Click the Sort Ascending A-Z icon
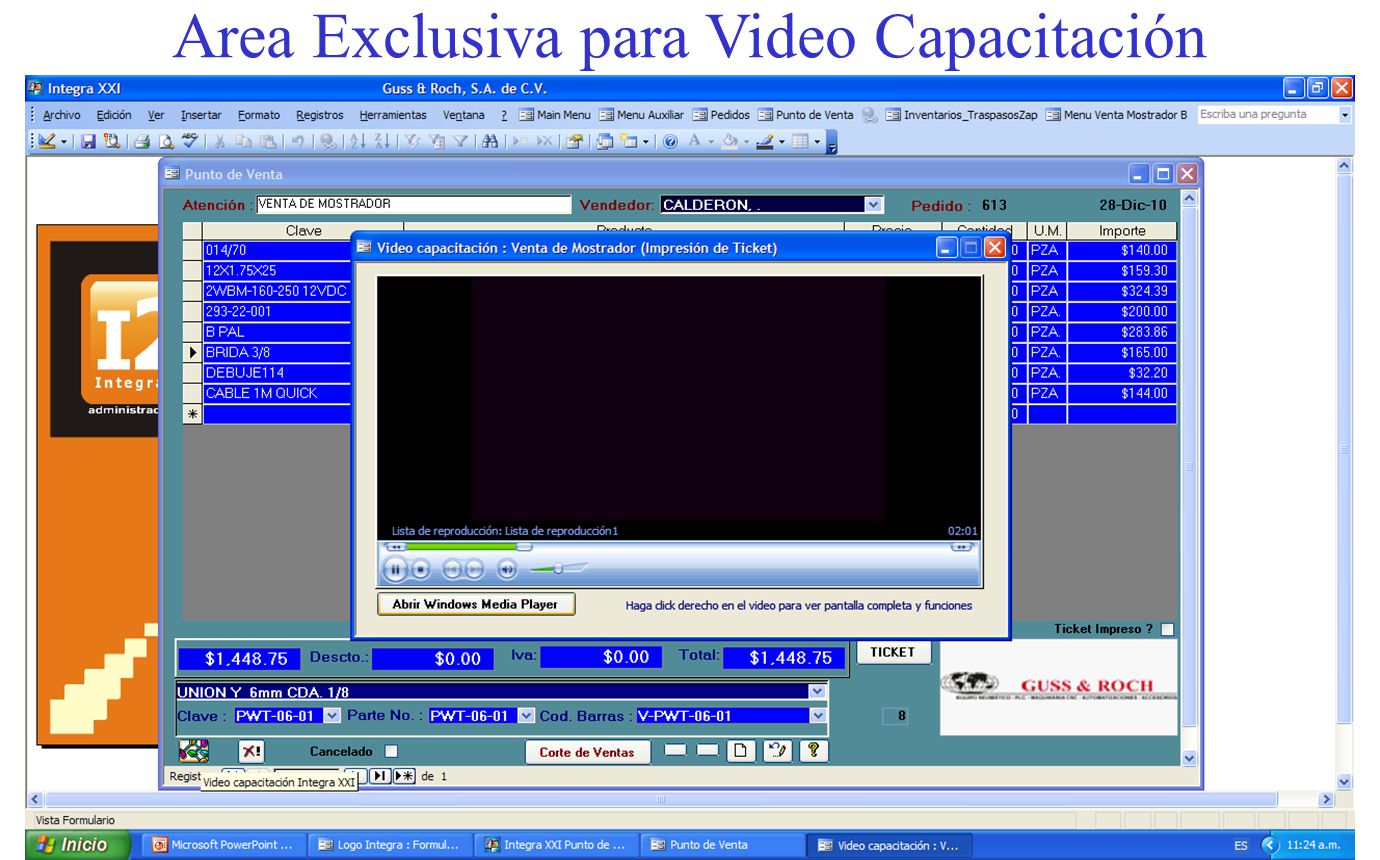 357,143
